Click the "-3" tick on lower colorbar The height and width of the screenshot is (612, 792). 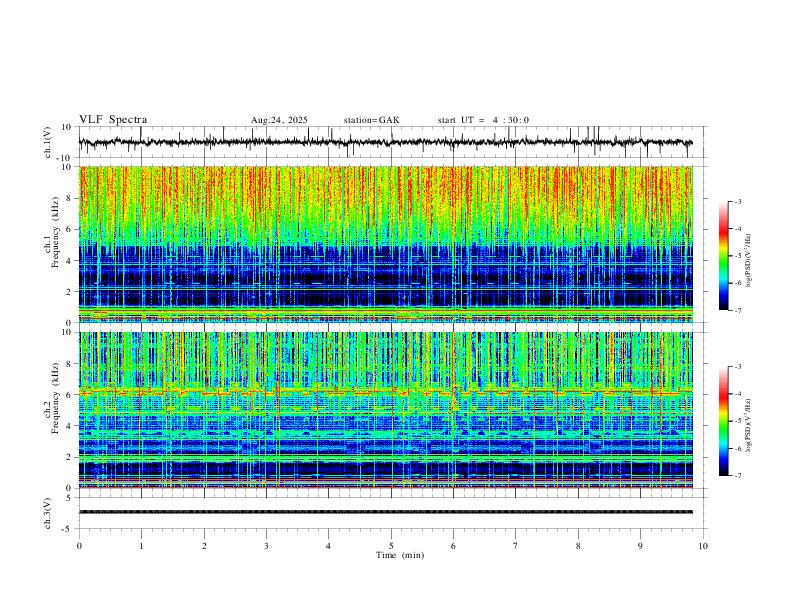coord(738,367)
